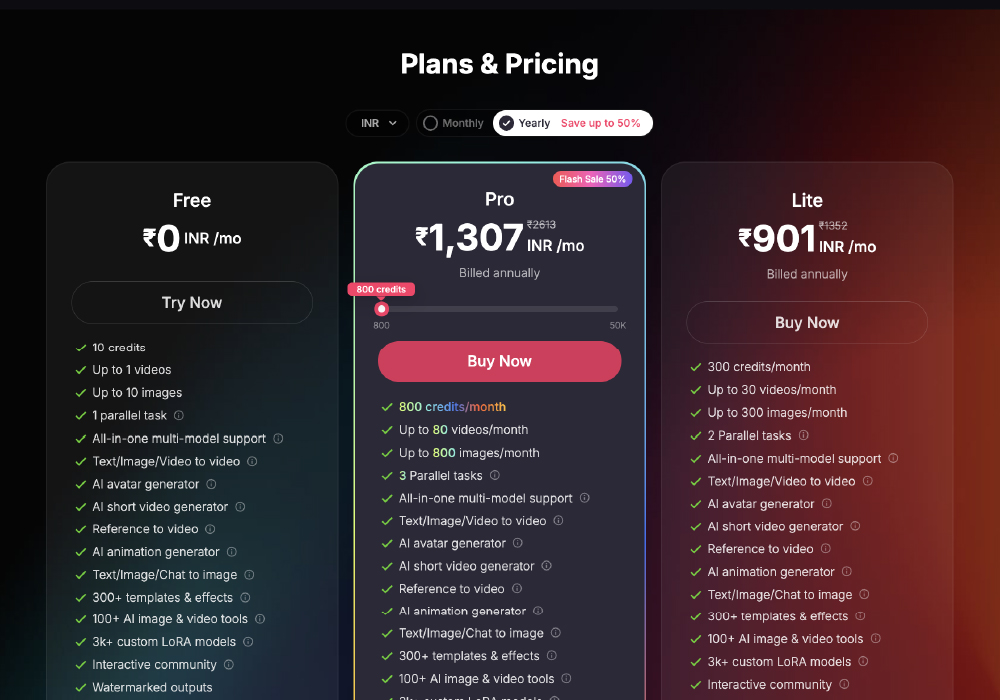1000x700 pixels.
Task: Show info for Pro Reference to video
Action: point(517,589)
